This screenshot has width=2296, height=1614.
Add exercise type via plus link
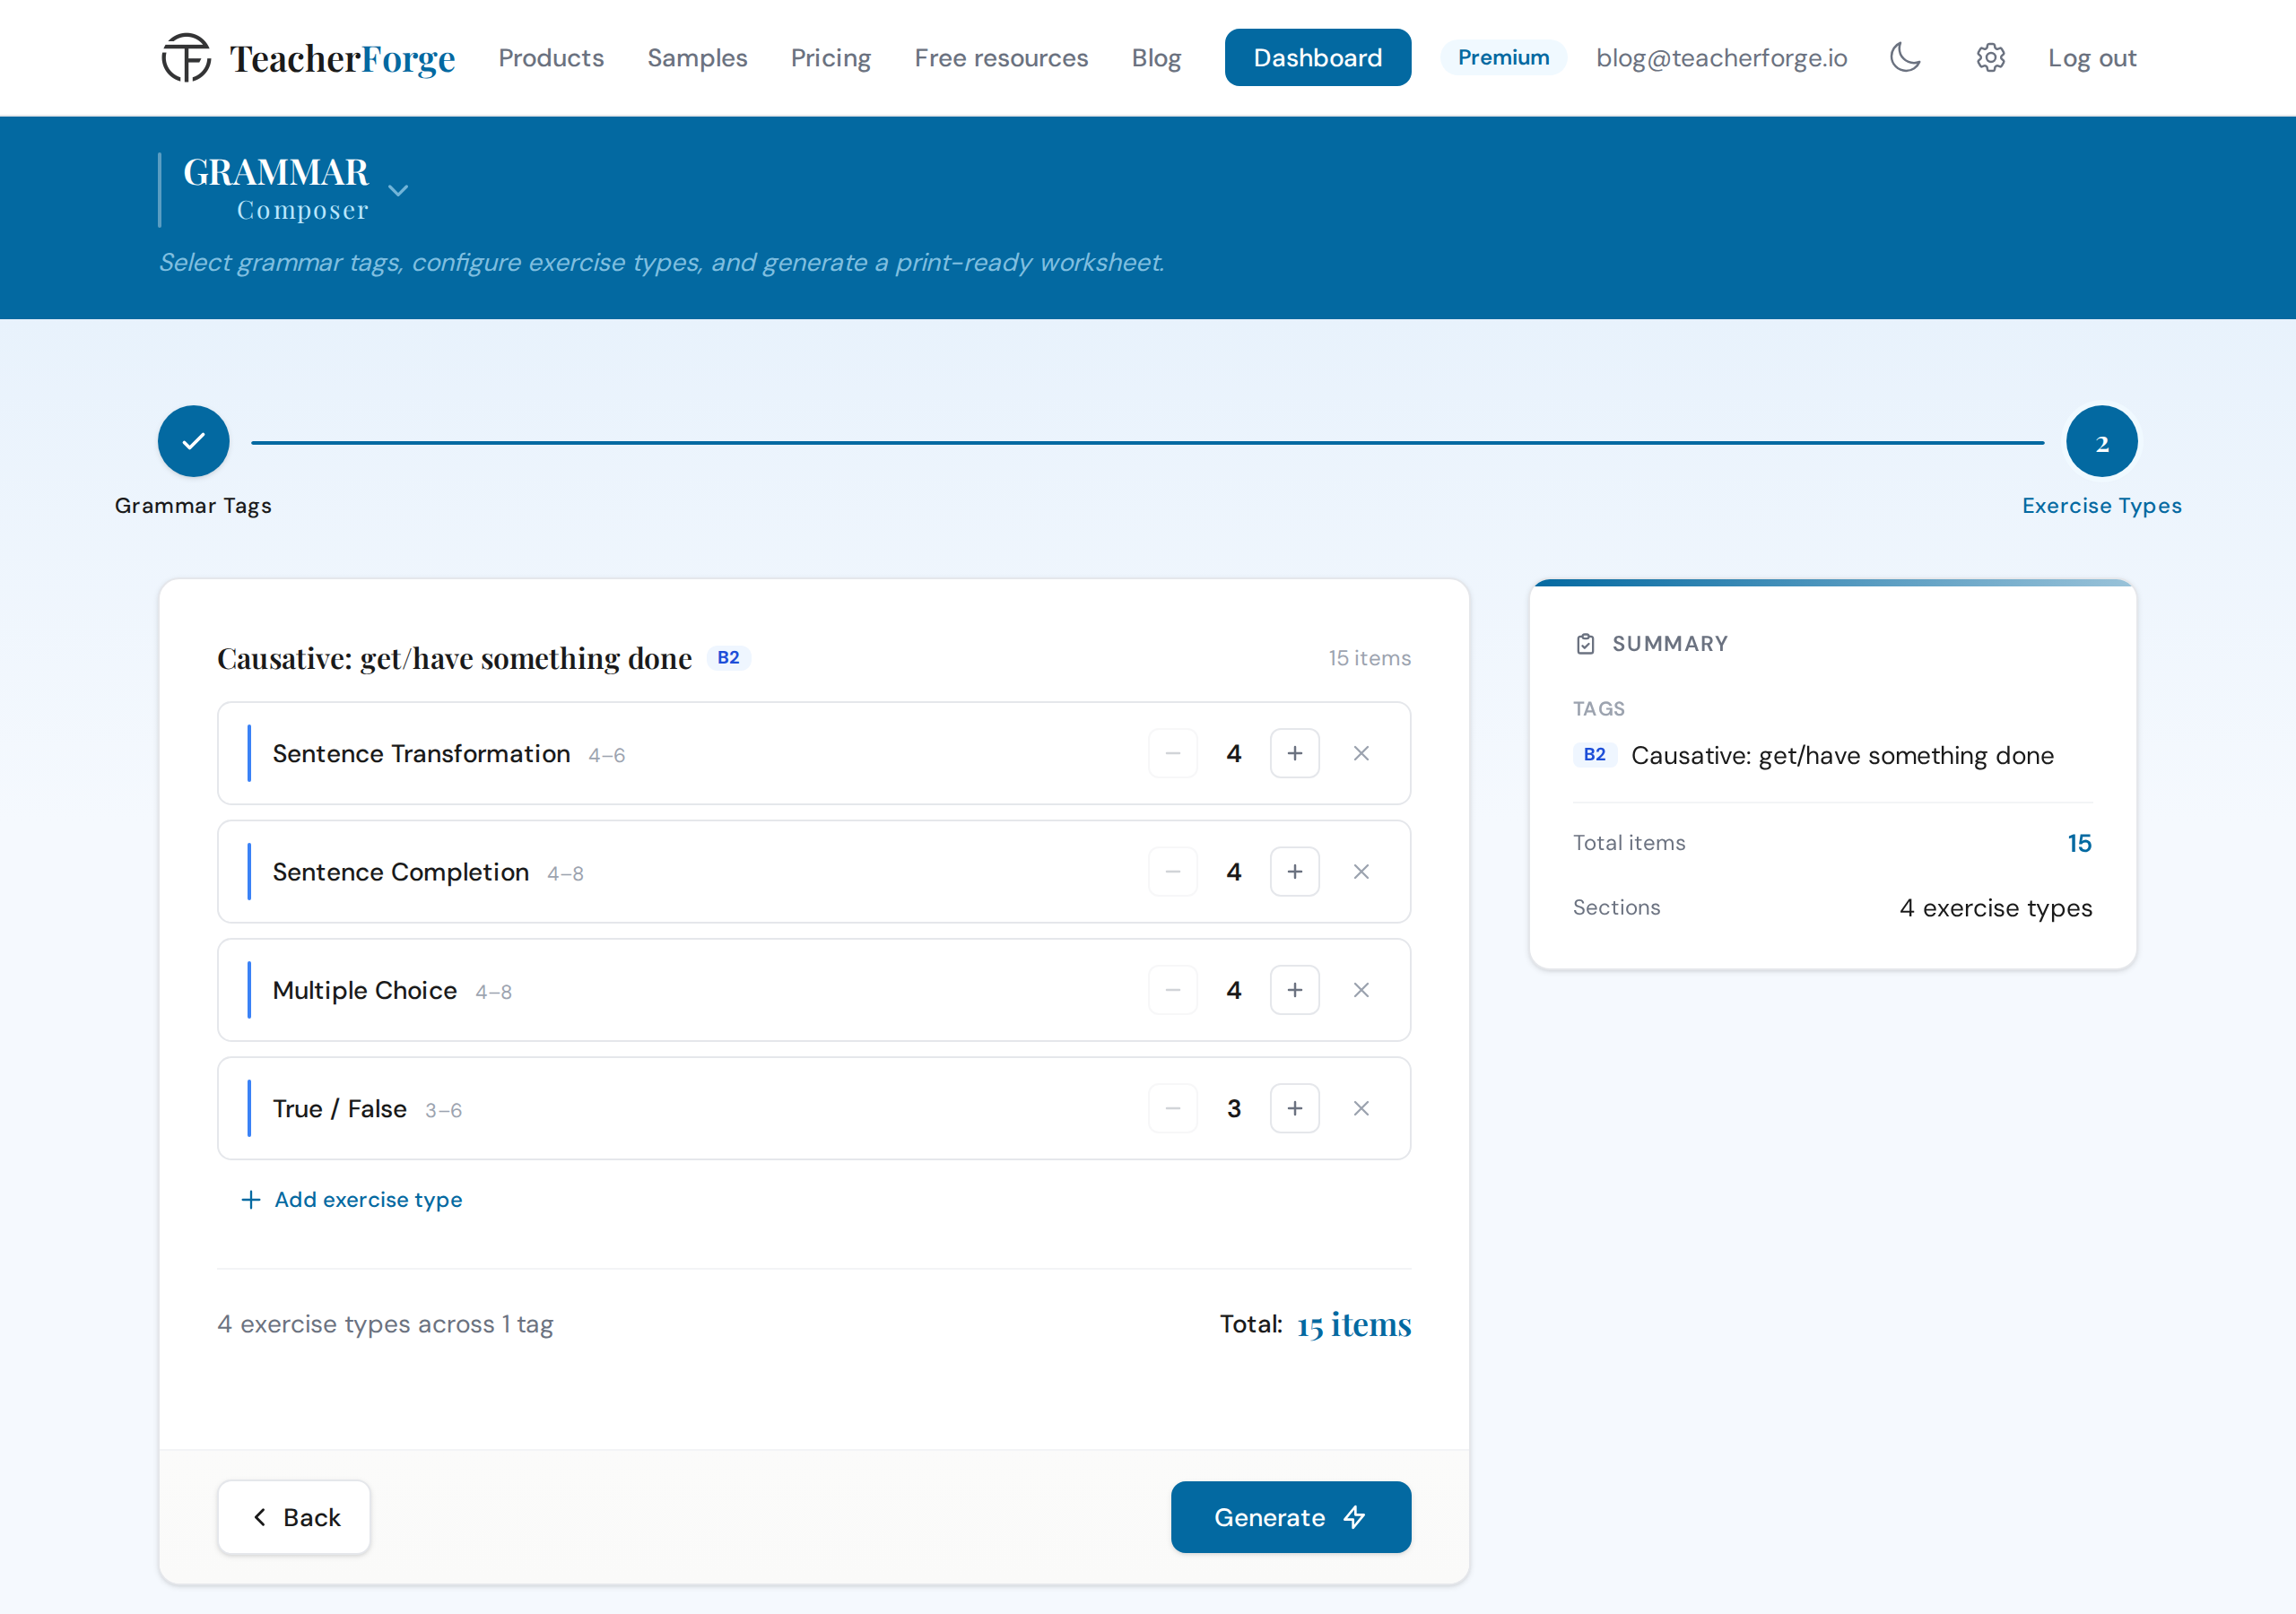pos(352,1199)
